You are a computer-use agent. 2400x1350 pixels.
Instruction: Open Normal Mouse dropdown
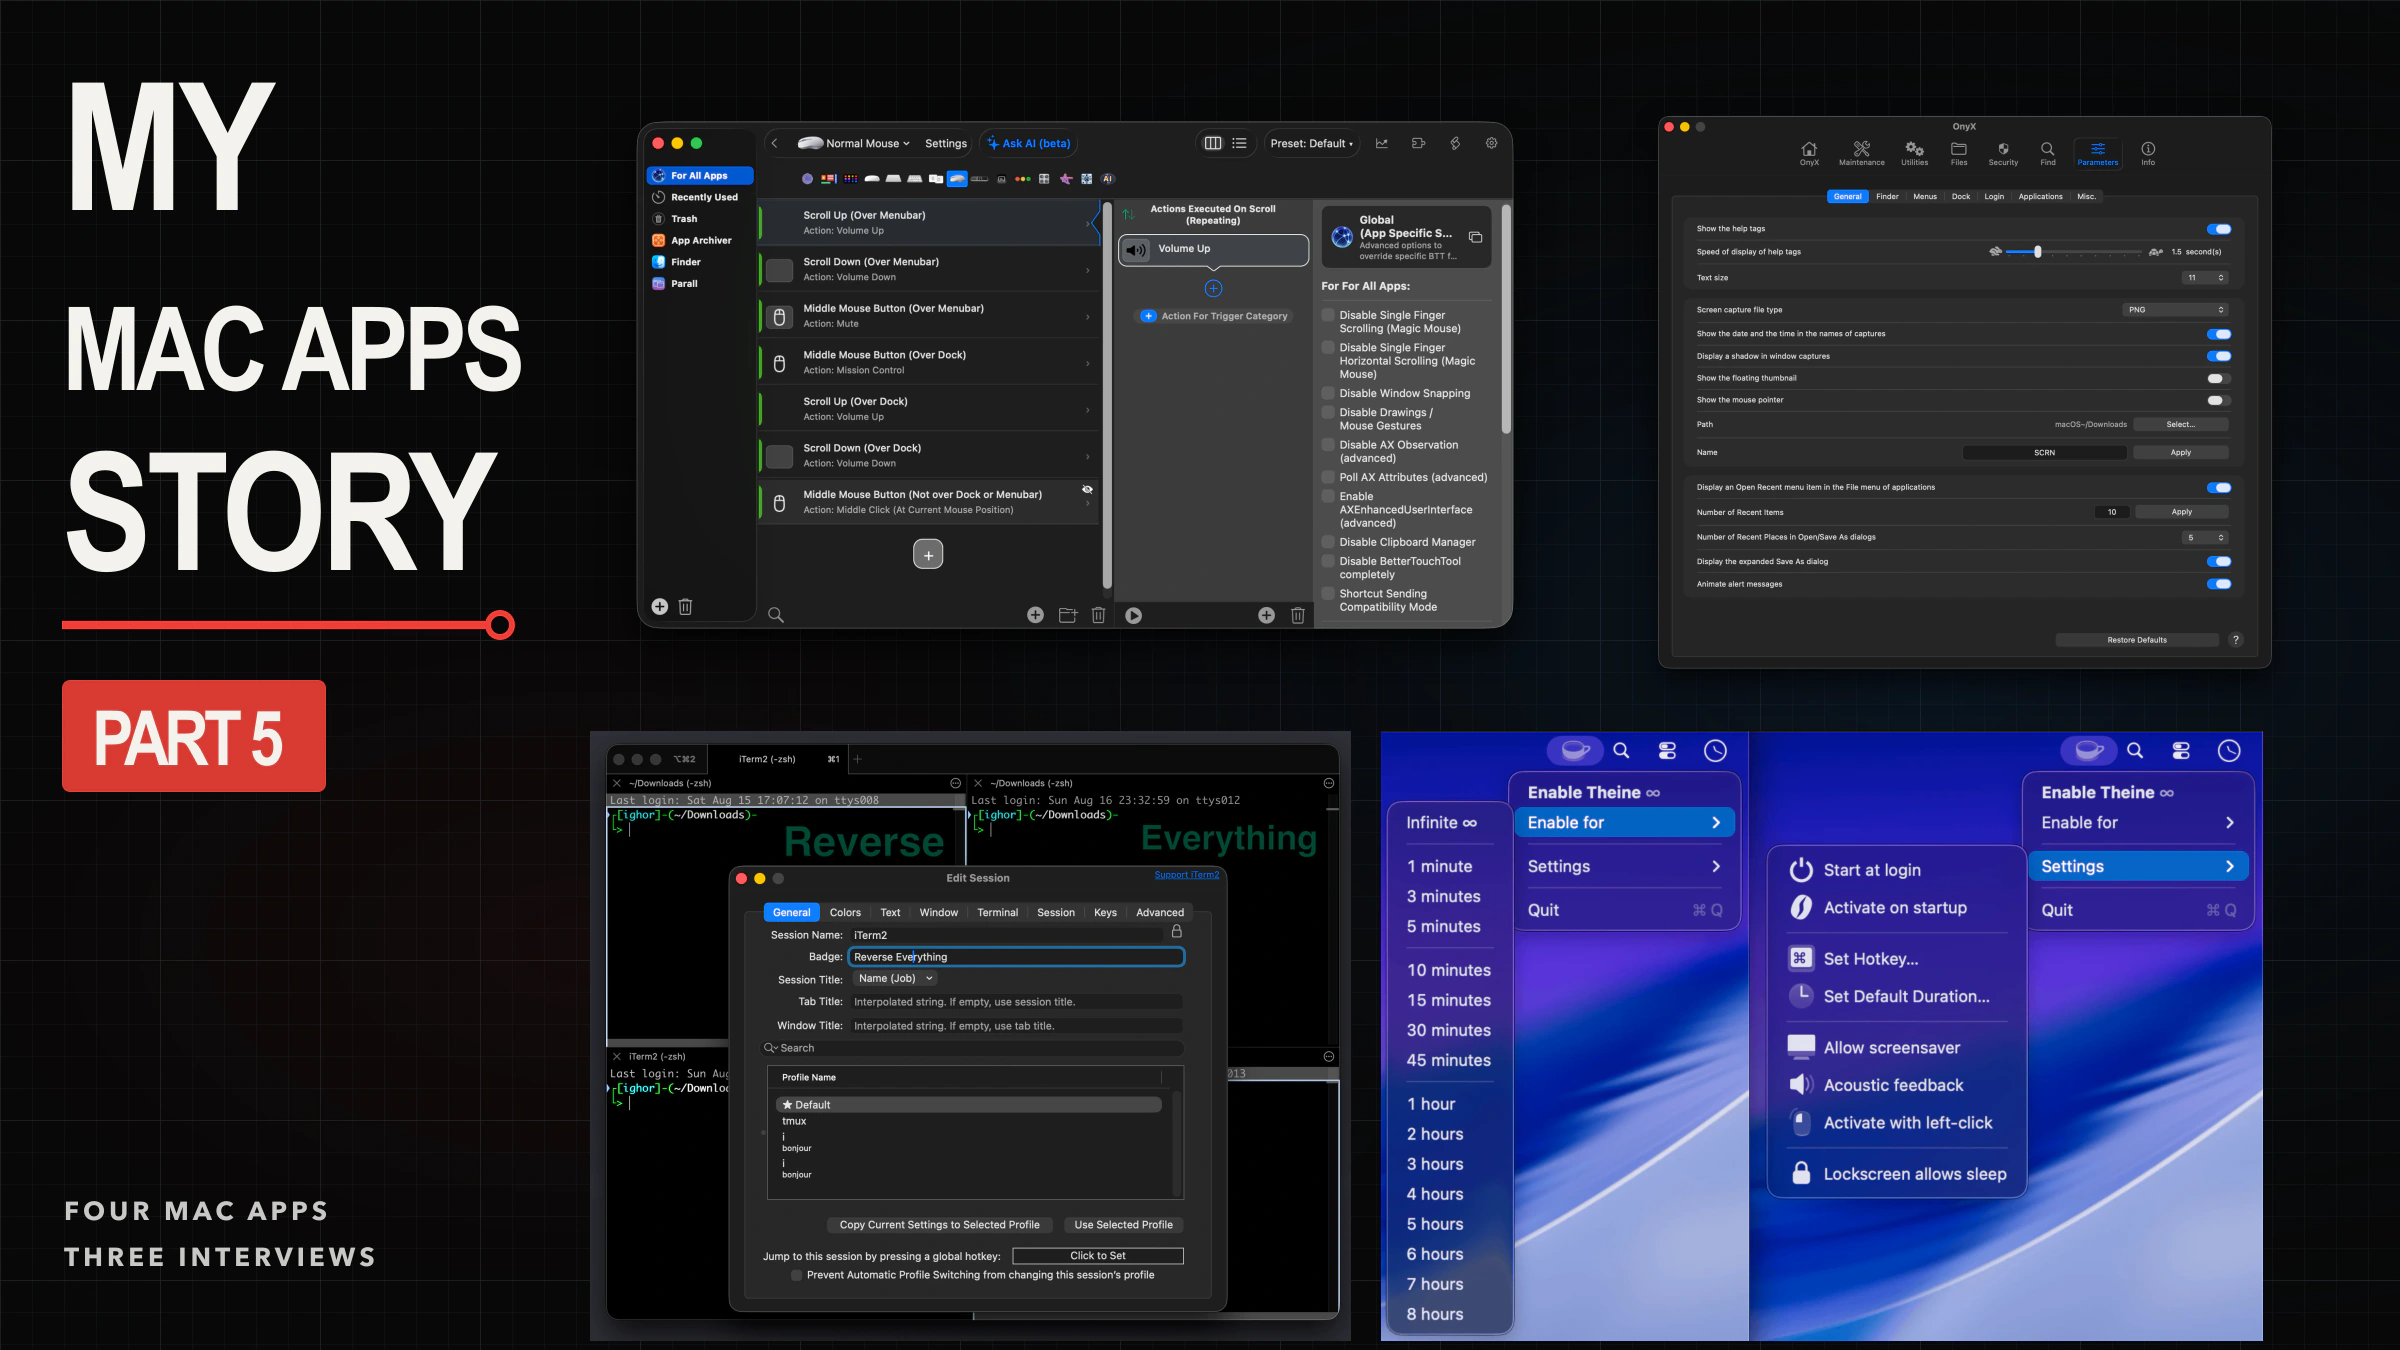click(x=854, y=143)
